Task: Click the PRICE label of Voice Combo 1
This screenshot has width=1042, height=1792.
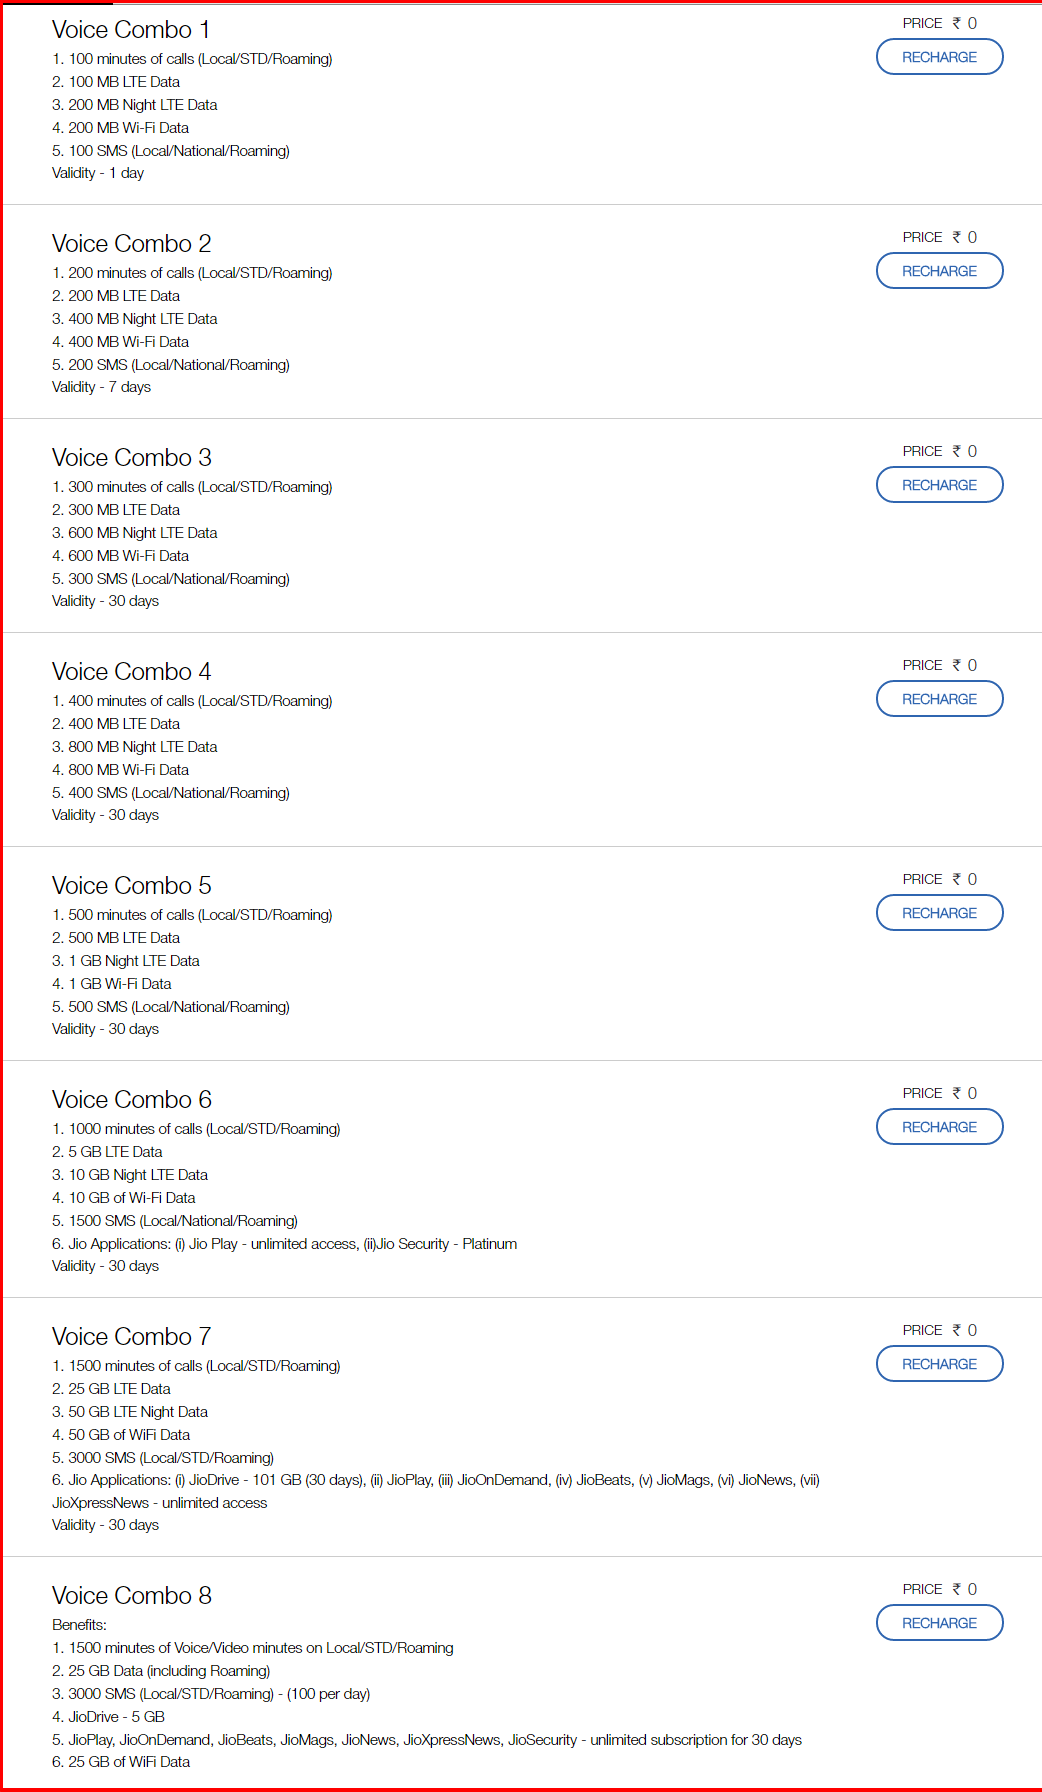Action: coord(922,23)
